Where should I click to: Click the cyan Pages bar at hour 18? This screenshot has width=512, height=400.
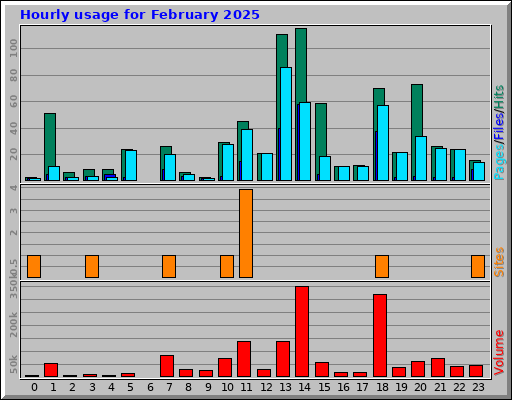point(383,143)
